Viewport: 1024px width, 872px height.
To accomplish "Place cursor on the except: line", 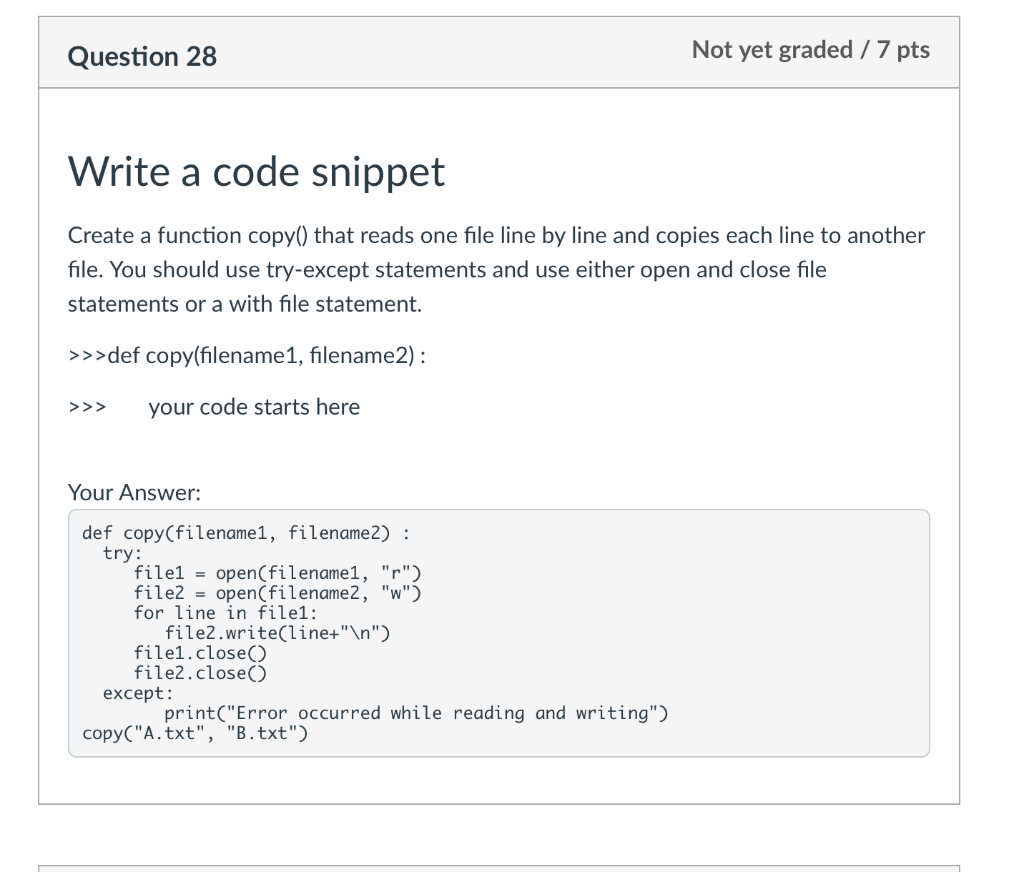I will click(138, 693).
